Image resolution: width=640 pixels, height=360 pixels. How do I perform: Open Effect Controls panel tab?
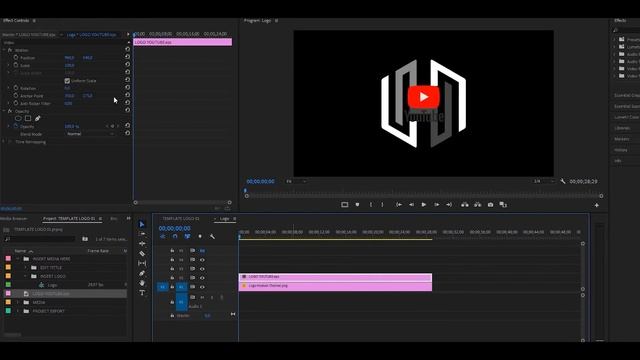(x=16, y=20)
